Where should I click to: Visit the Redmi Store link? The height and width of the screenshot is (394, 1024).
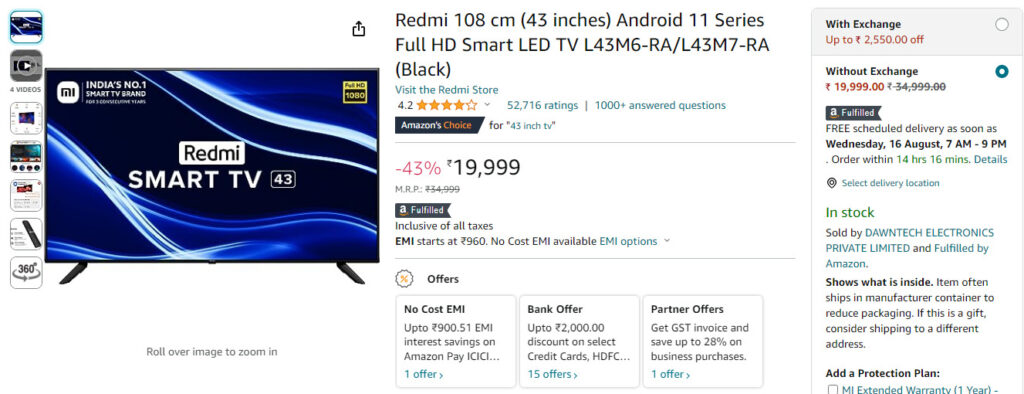click(447, 90)
